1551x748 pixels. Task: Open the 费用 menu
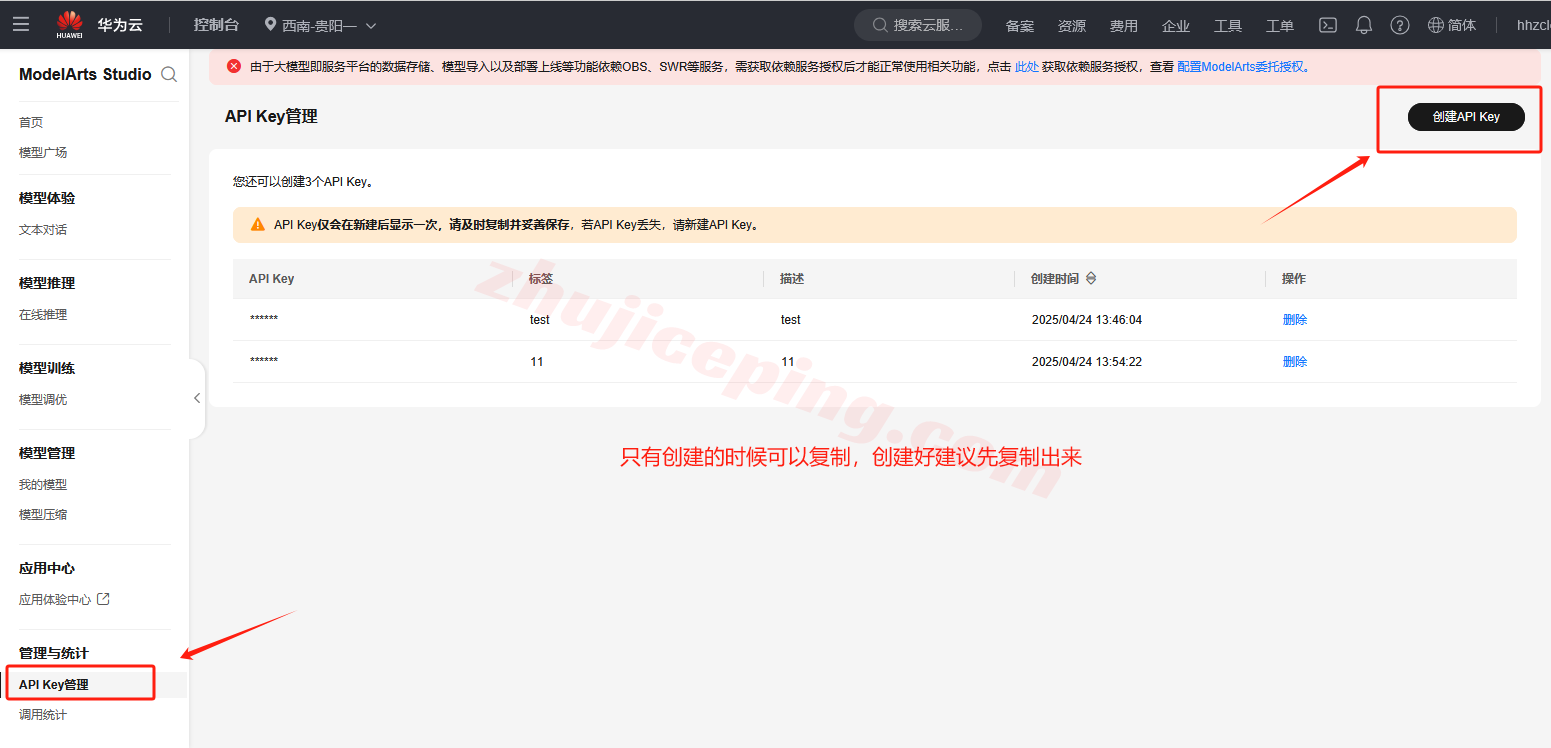[1123, 26]
